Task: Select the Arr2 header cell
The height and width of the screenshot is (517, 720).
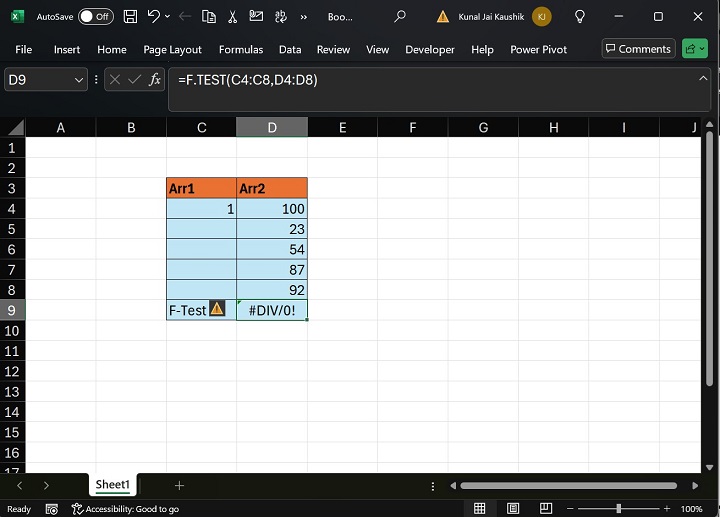Action: point(272,188)
